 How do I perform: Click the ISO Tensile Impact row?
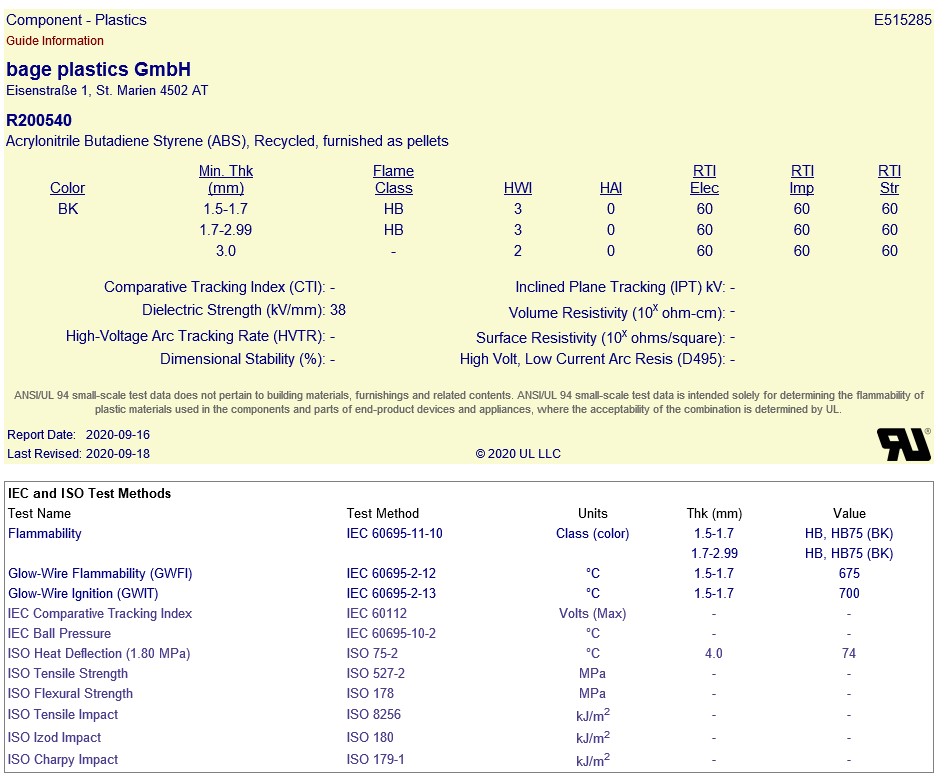(x=469, y=714)
